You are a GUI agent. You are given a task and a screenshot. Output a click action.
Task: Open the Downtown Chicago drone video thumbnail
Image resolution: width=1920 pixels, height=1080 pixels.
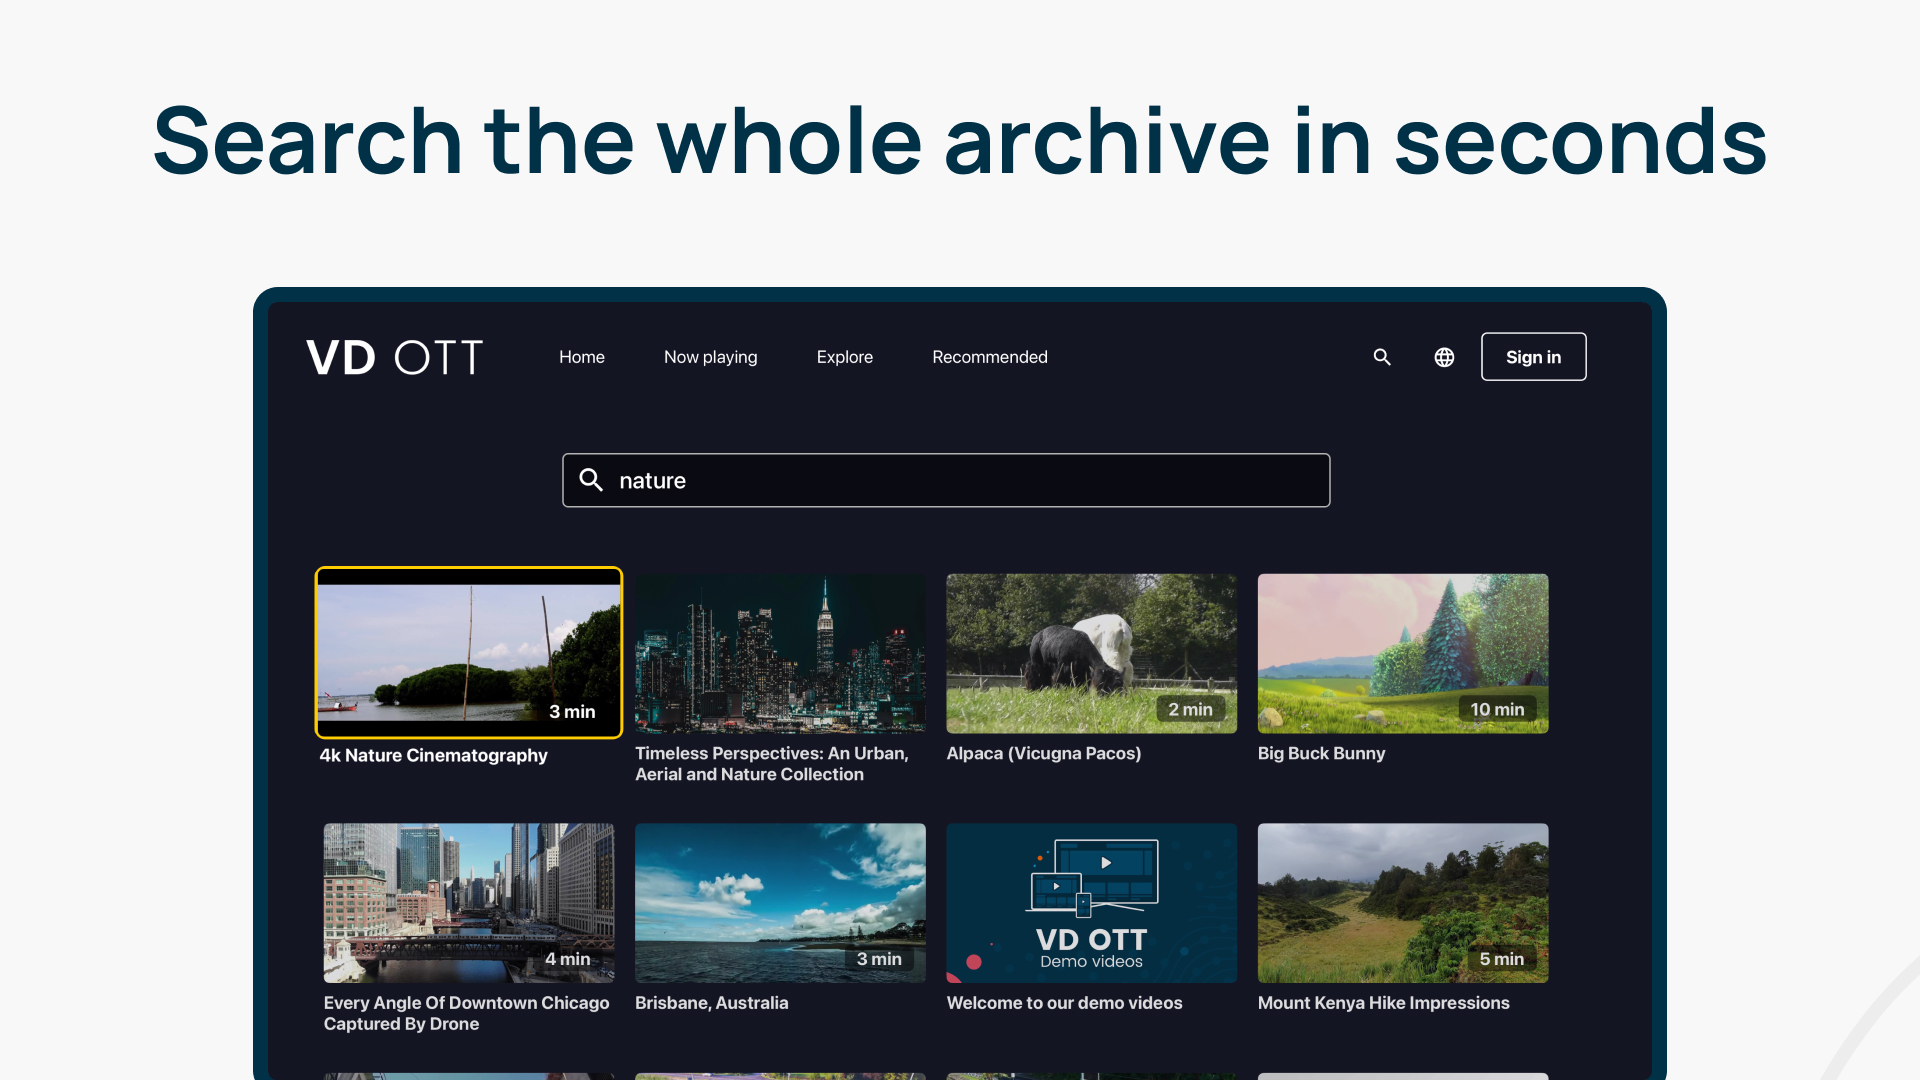tap(469, 903)
